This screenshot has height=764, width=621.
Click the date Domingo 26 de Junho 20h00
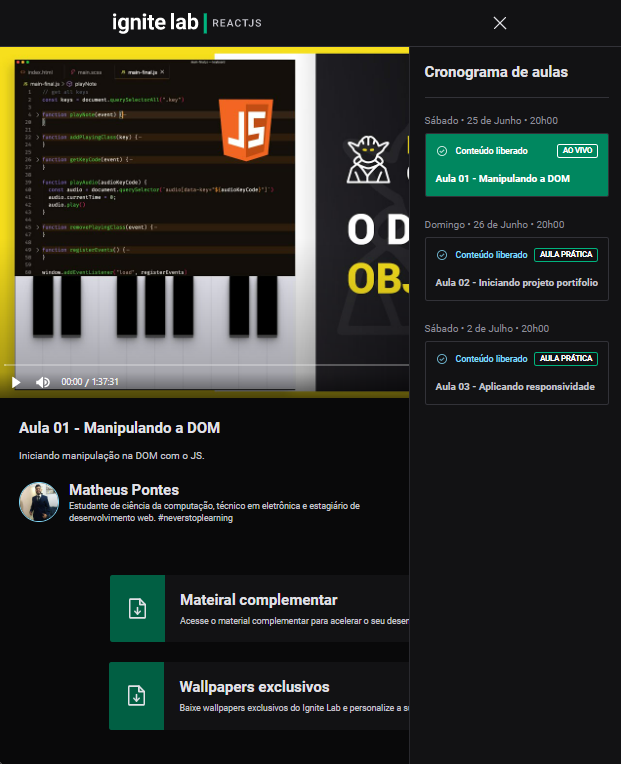click(x=494, y=225)
